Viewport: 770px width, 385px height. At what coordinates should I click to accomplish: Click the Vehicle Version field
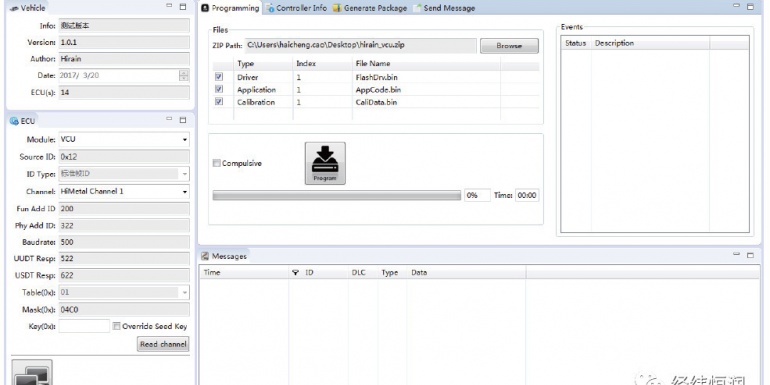click(124, 42)
